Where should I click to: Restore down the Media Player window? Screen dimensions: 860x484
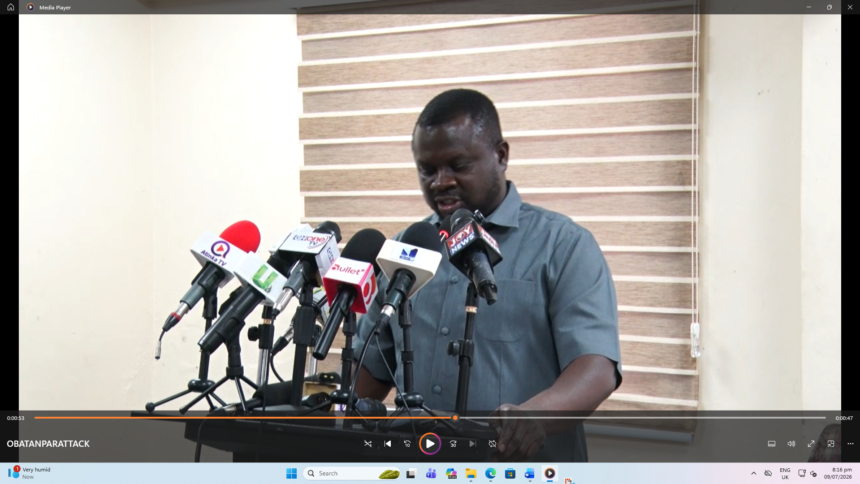tap(829, 7)
